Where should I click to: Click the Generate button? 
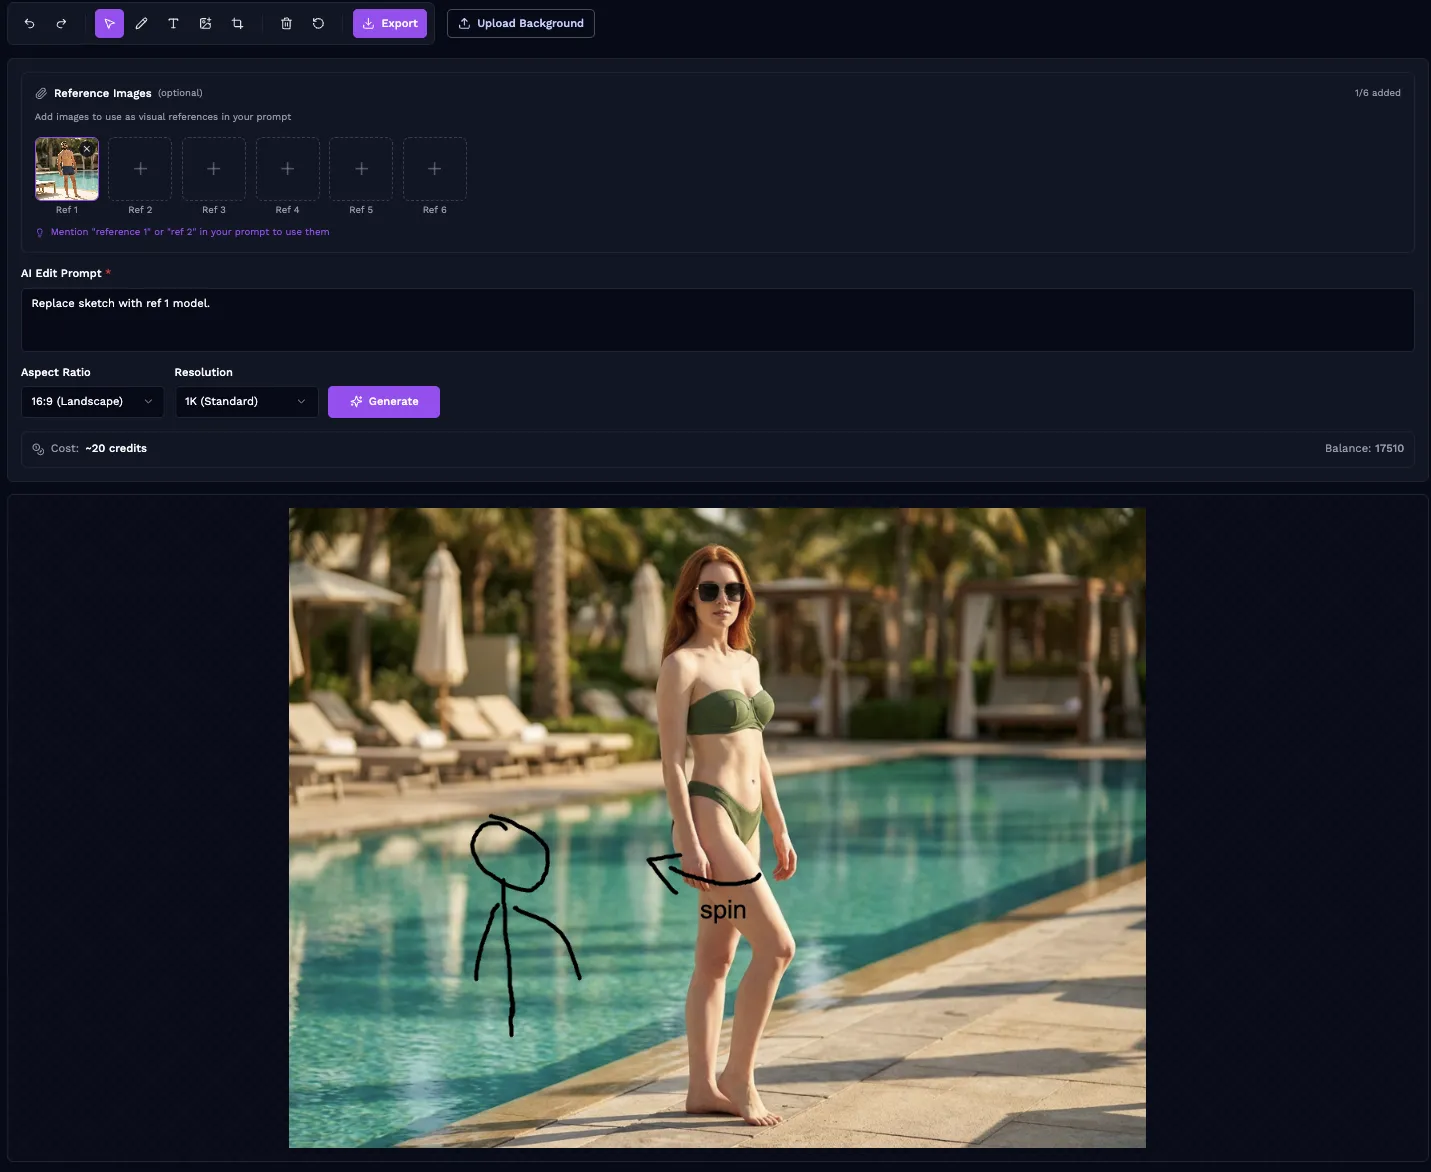tap(384, 402)
